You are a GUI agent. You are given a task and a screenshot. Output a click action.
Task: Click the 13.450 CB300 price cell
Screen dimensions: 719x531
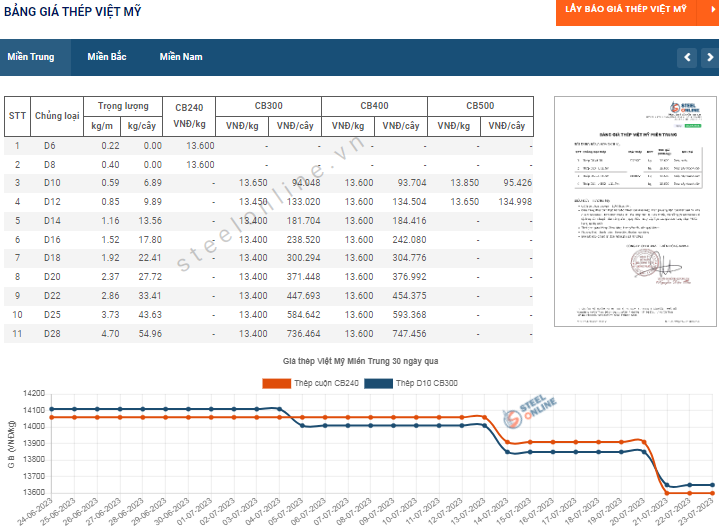click(253, 202)
